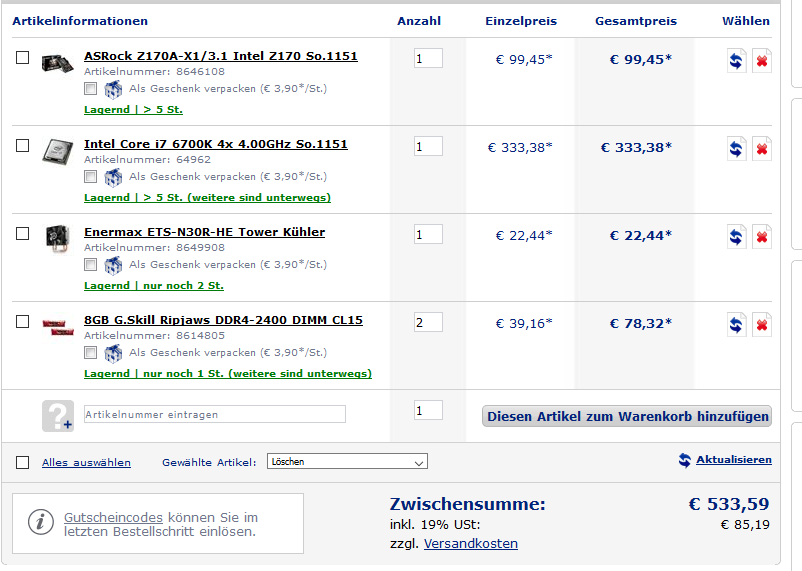
Task: Open Intel Core i7 6700K product link
Action: [x=215, y=144]
